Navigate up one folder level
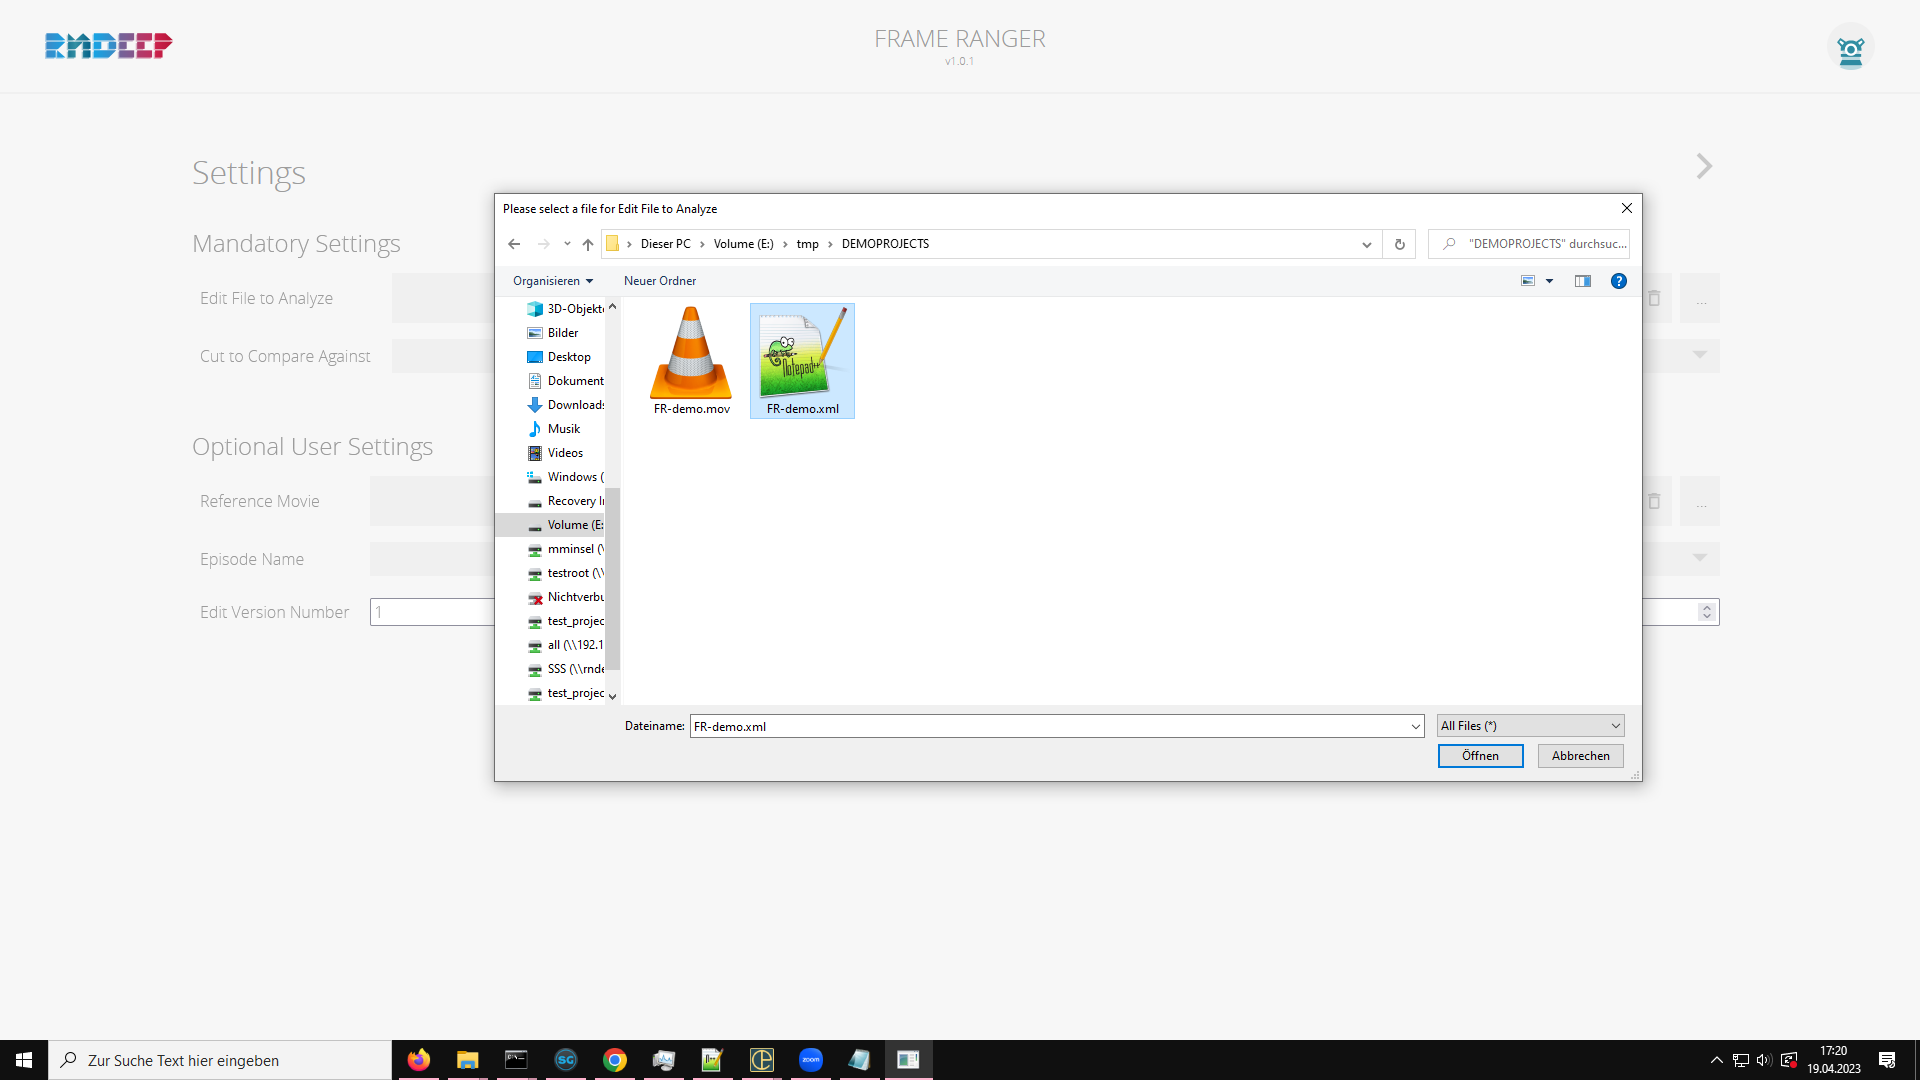Screen dimensions: 1920x1080 [588, 244]
